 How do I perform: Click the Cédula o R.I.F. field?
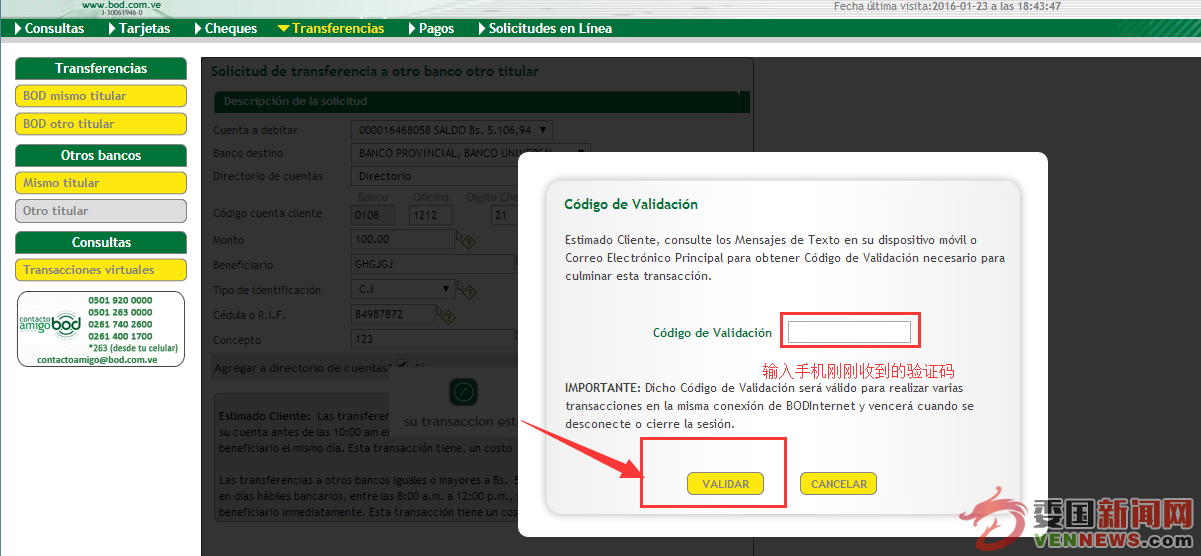393,314
